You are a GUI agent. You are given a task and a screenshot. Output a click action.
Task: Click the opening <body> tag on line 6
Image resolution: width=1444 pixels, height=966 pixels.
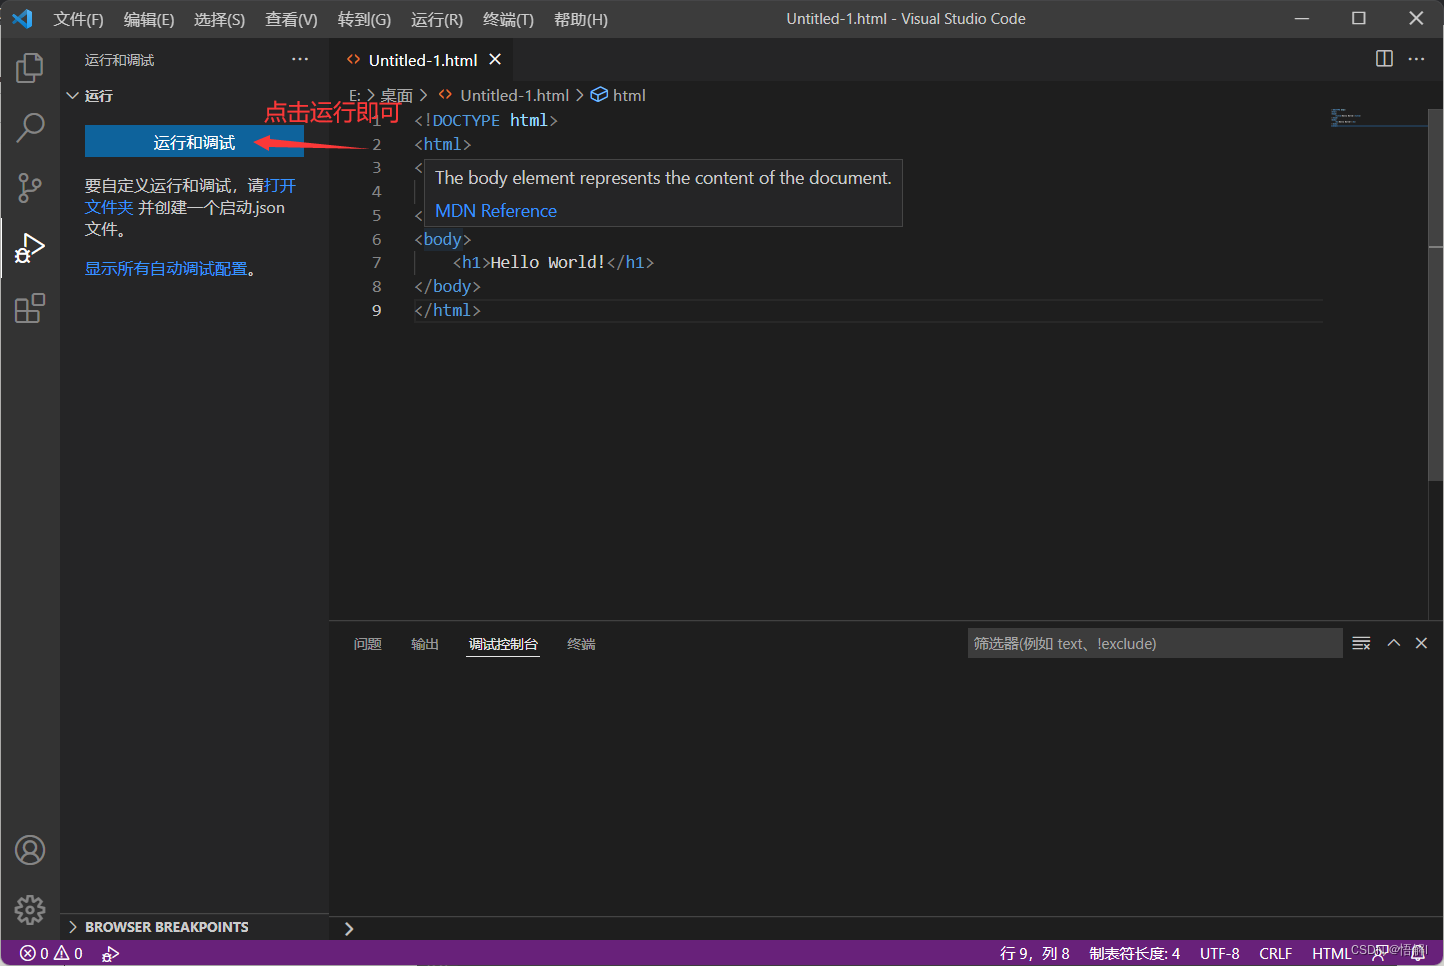point(442,239)
